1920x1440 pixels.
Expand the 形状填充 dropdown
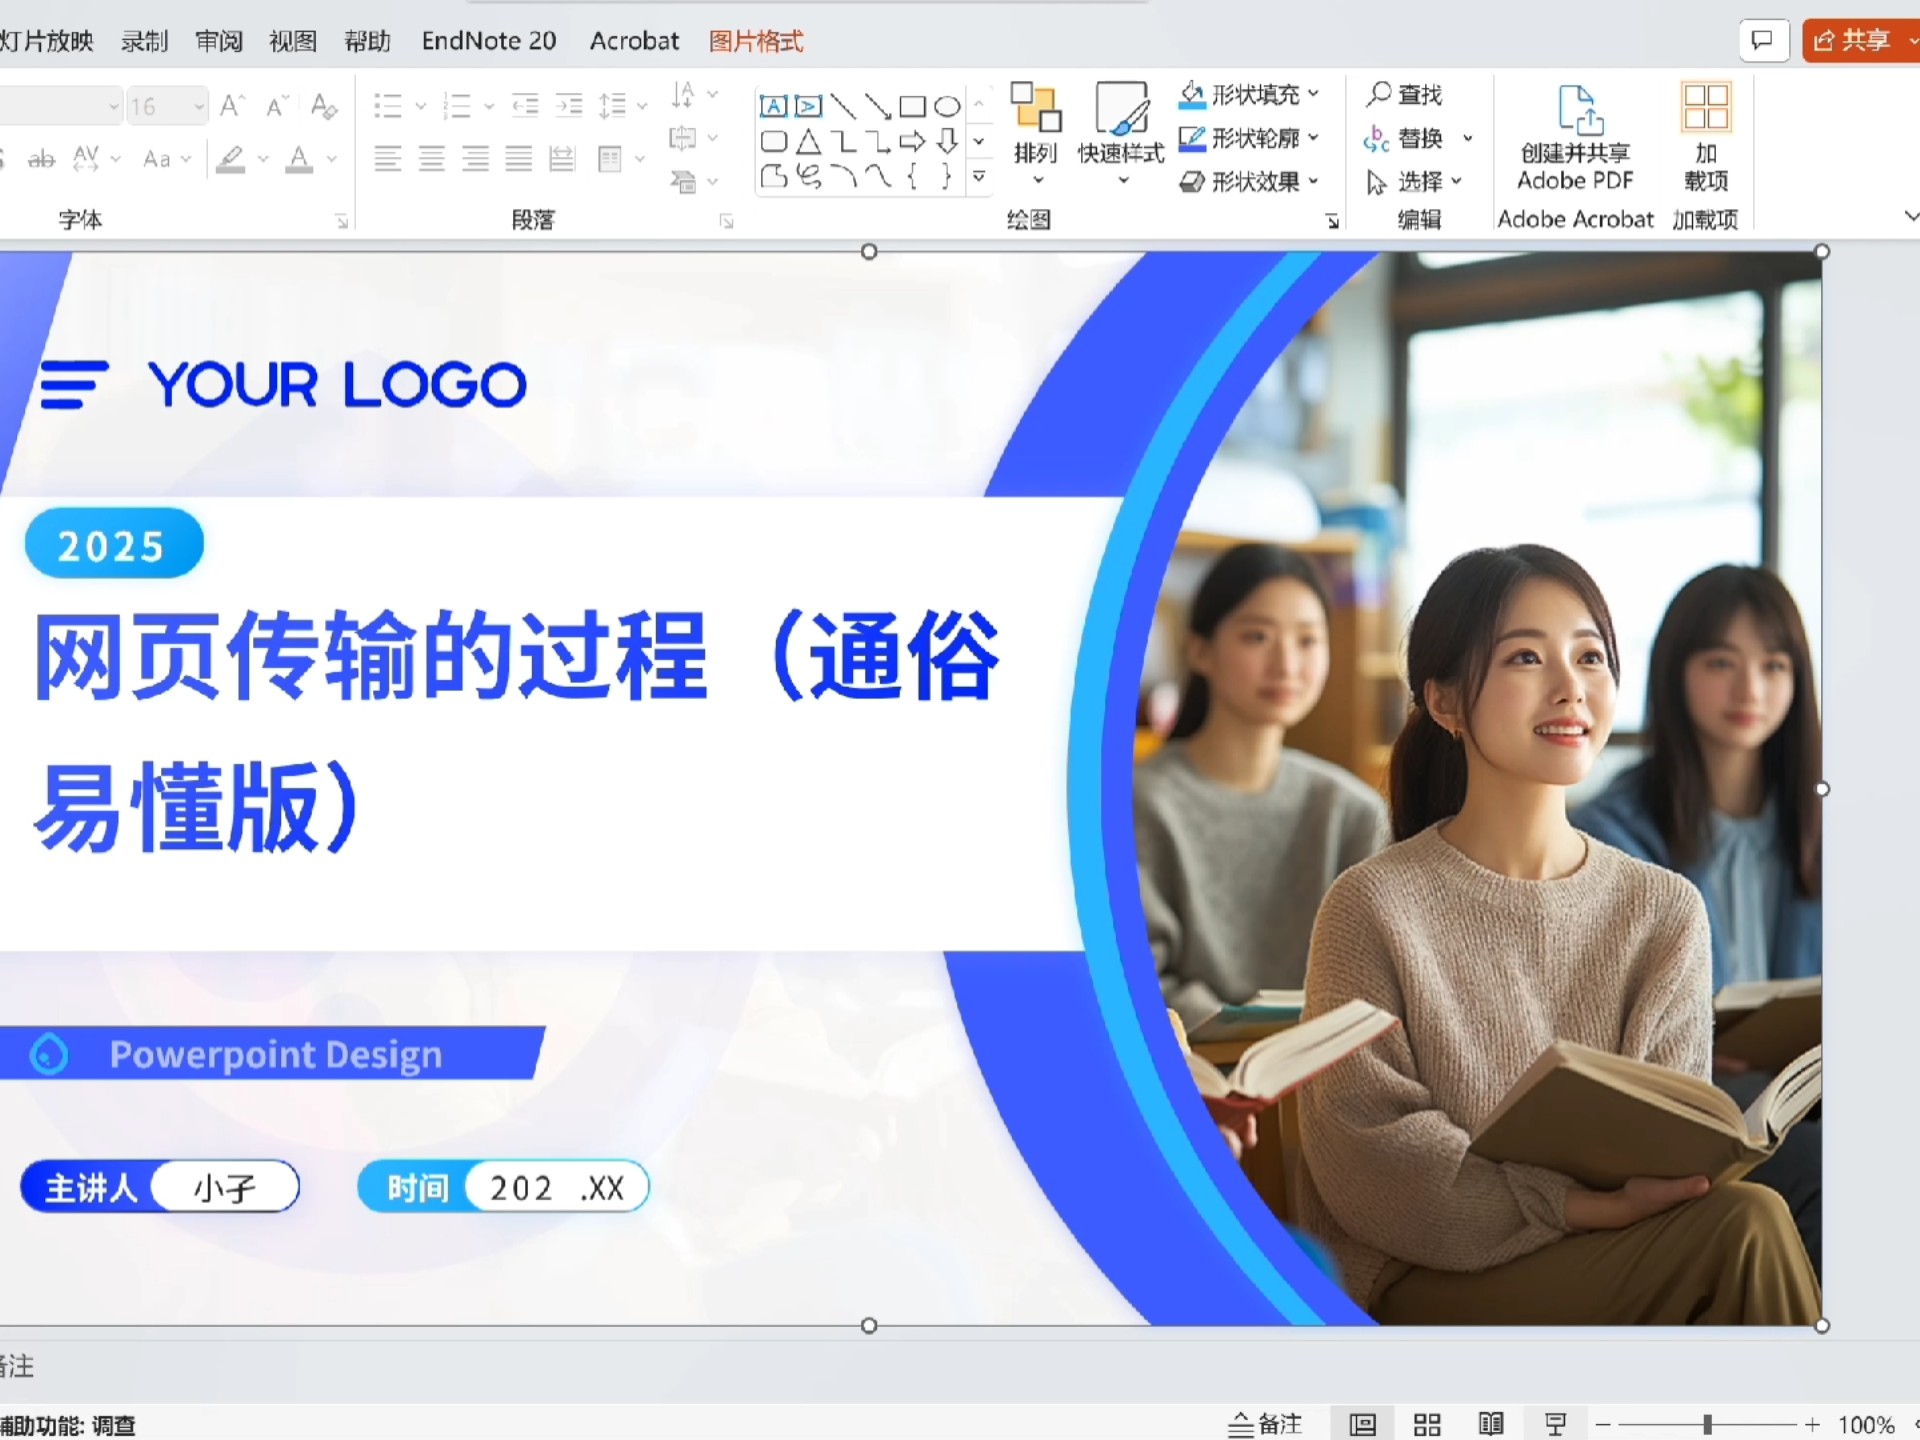pos(1313,94)
